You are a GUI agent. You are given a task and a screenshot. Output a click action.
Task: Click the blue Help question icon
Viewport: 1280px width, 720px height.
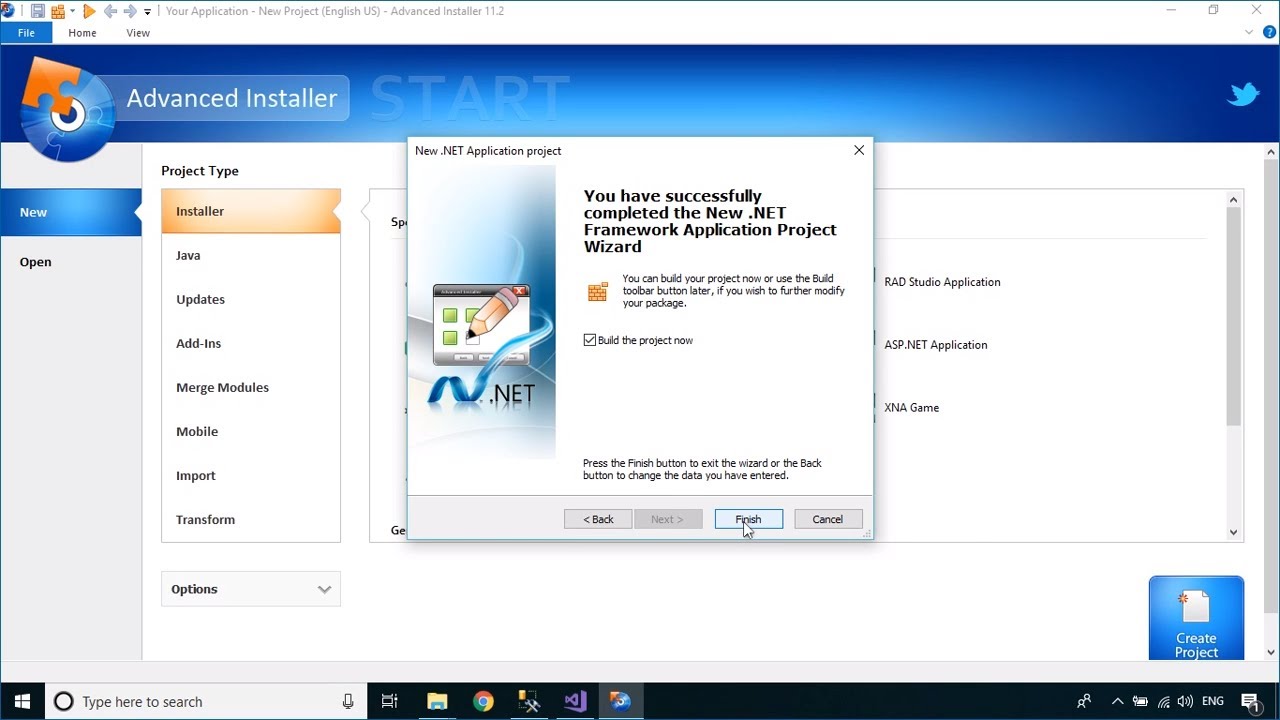[x=1269, y=32]
